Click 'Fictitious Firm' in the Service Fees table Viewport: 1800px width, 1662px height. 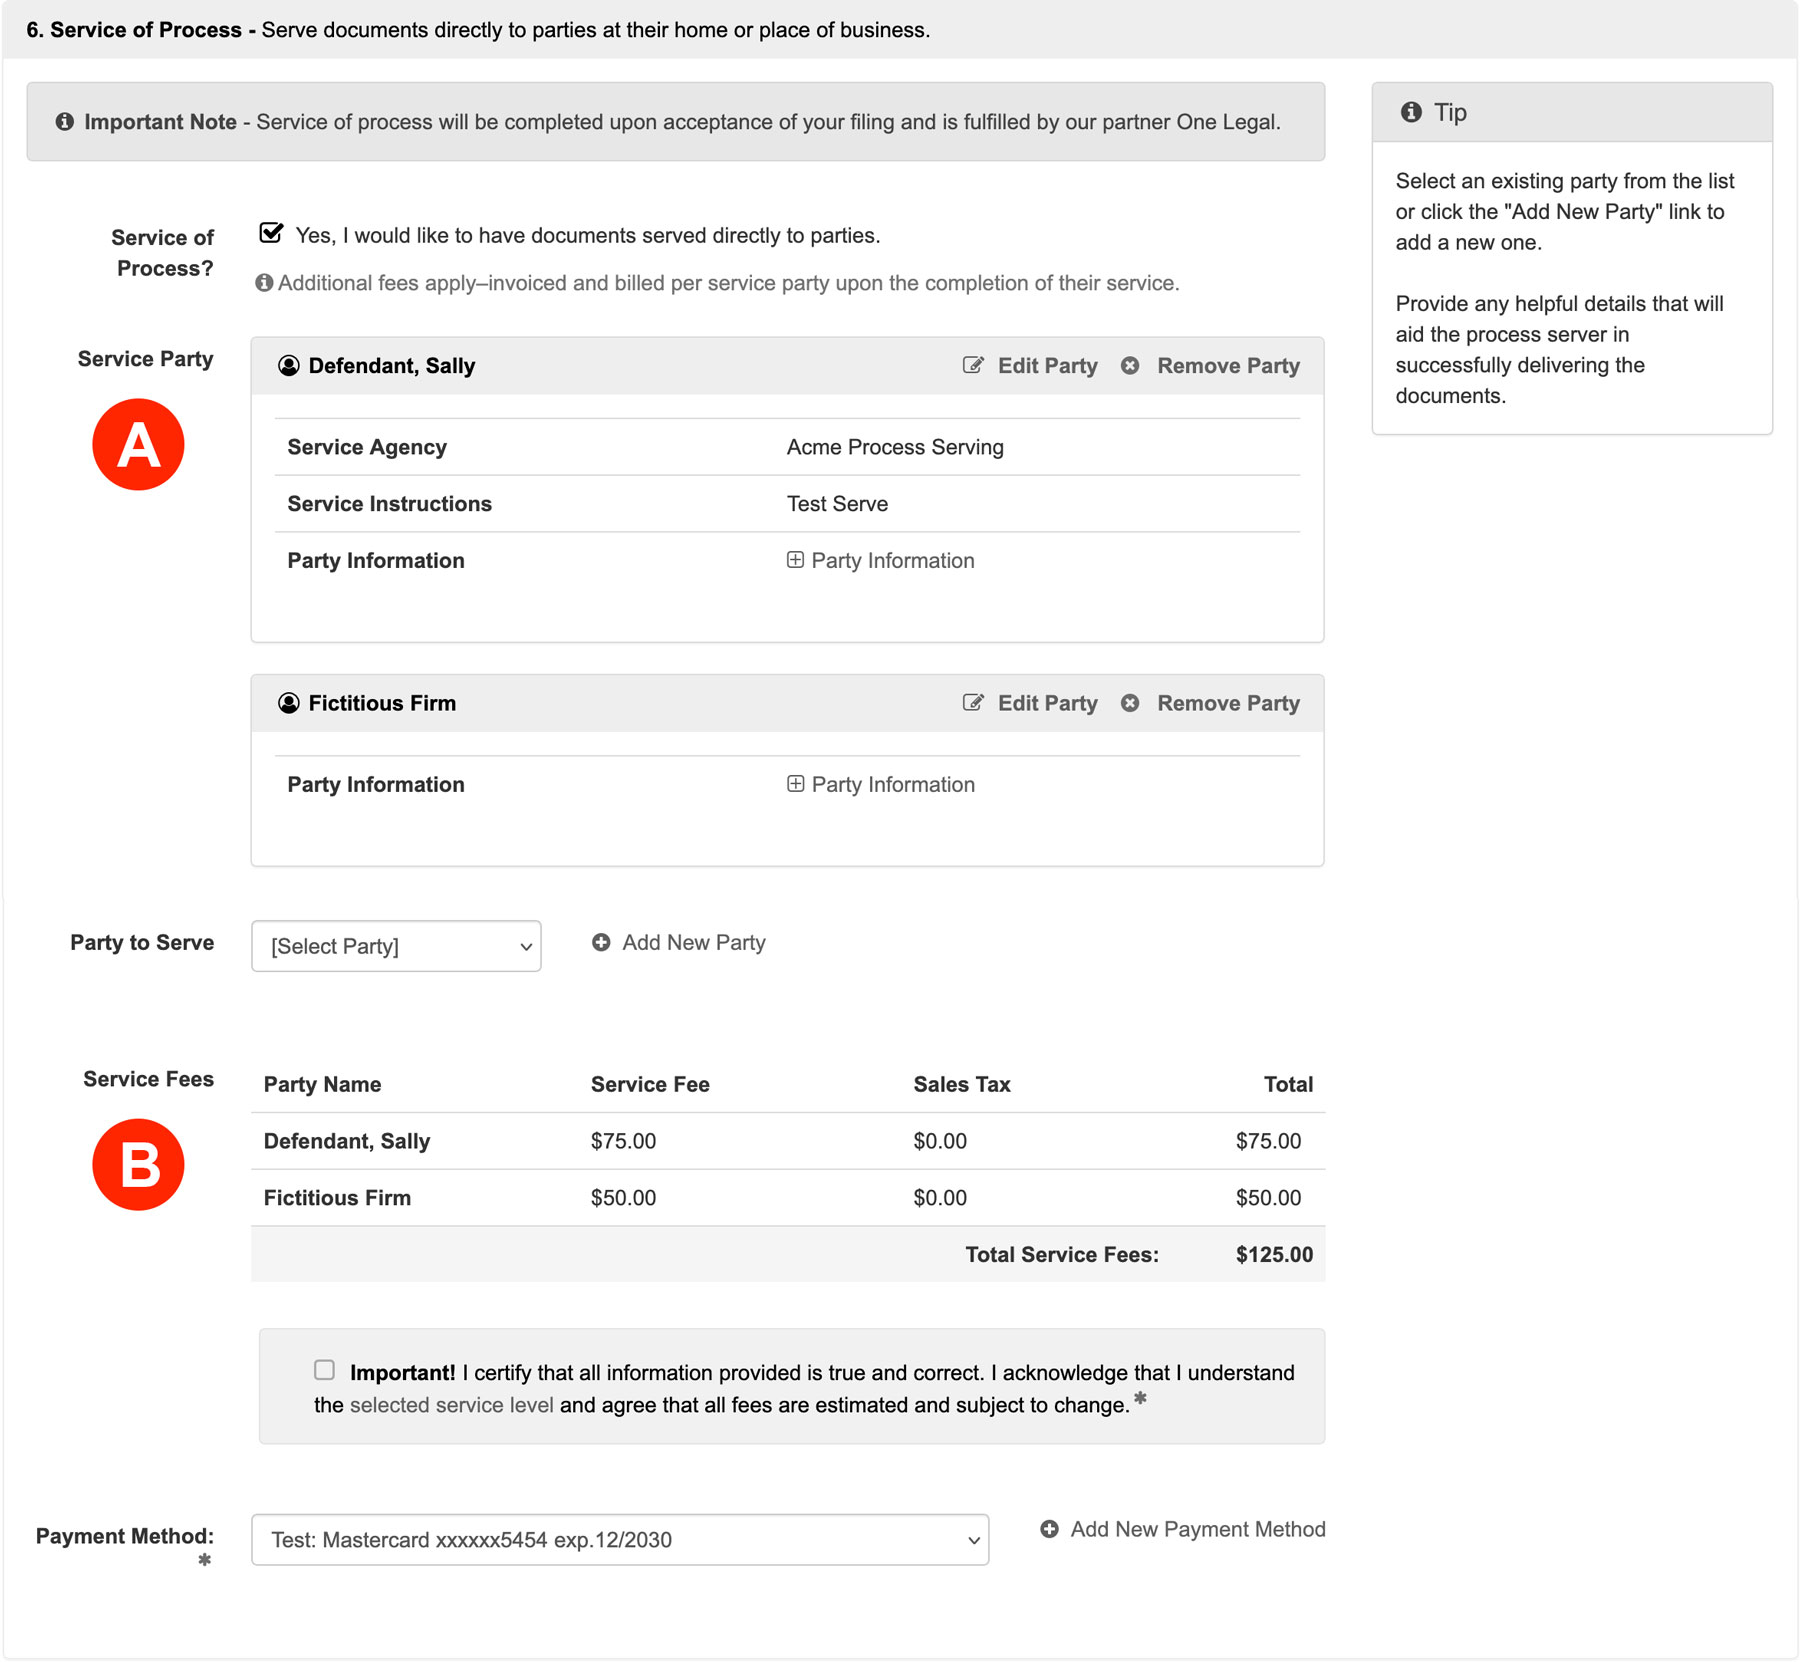(337, 1198)
